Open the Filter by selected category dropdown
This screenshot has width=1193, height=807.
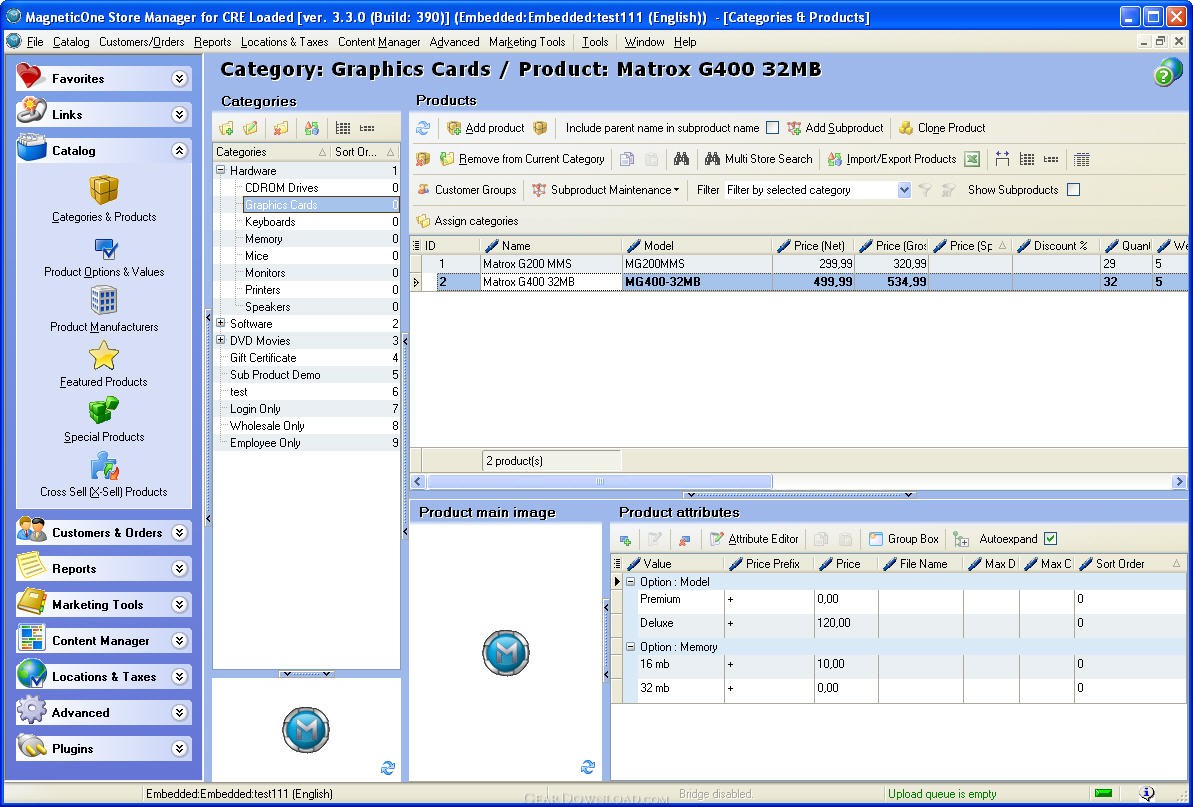coord(904,190)
